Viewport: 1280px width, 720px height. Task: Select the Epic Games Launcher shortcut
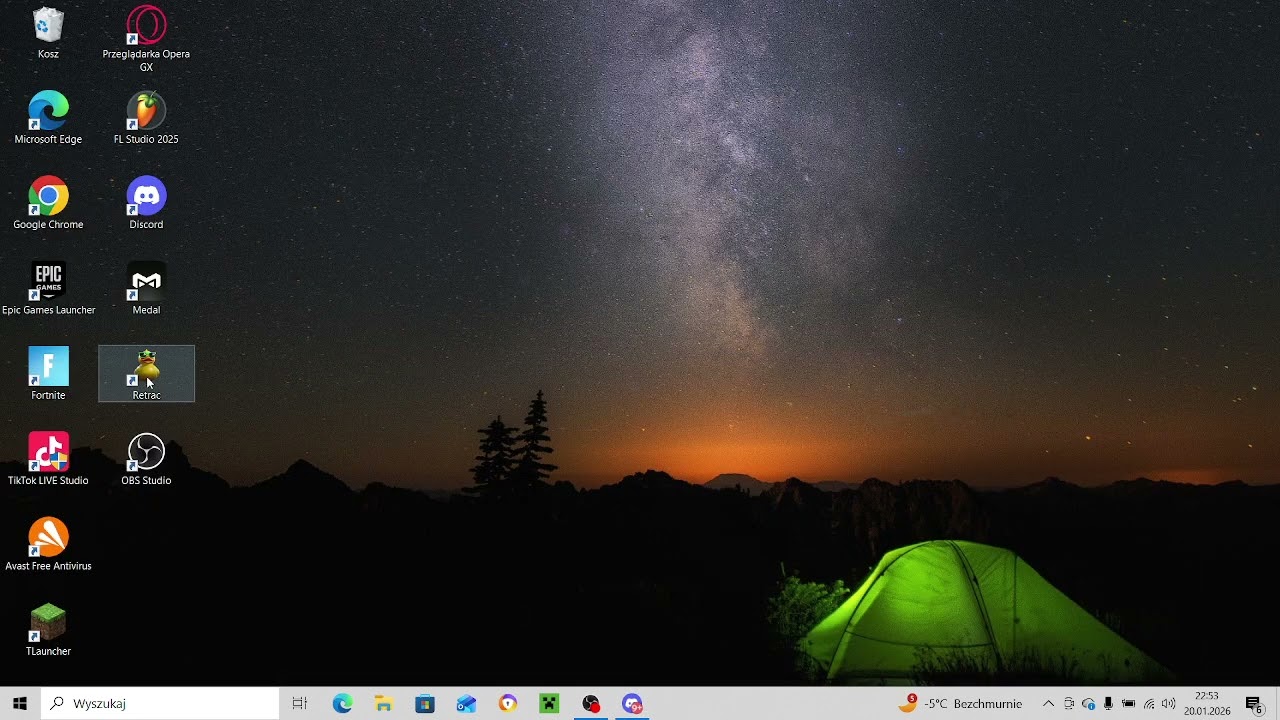(x=48, y=289)
